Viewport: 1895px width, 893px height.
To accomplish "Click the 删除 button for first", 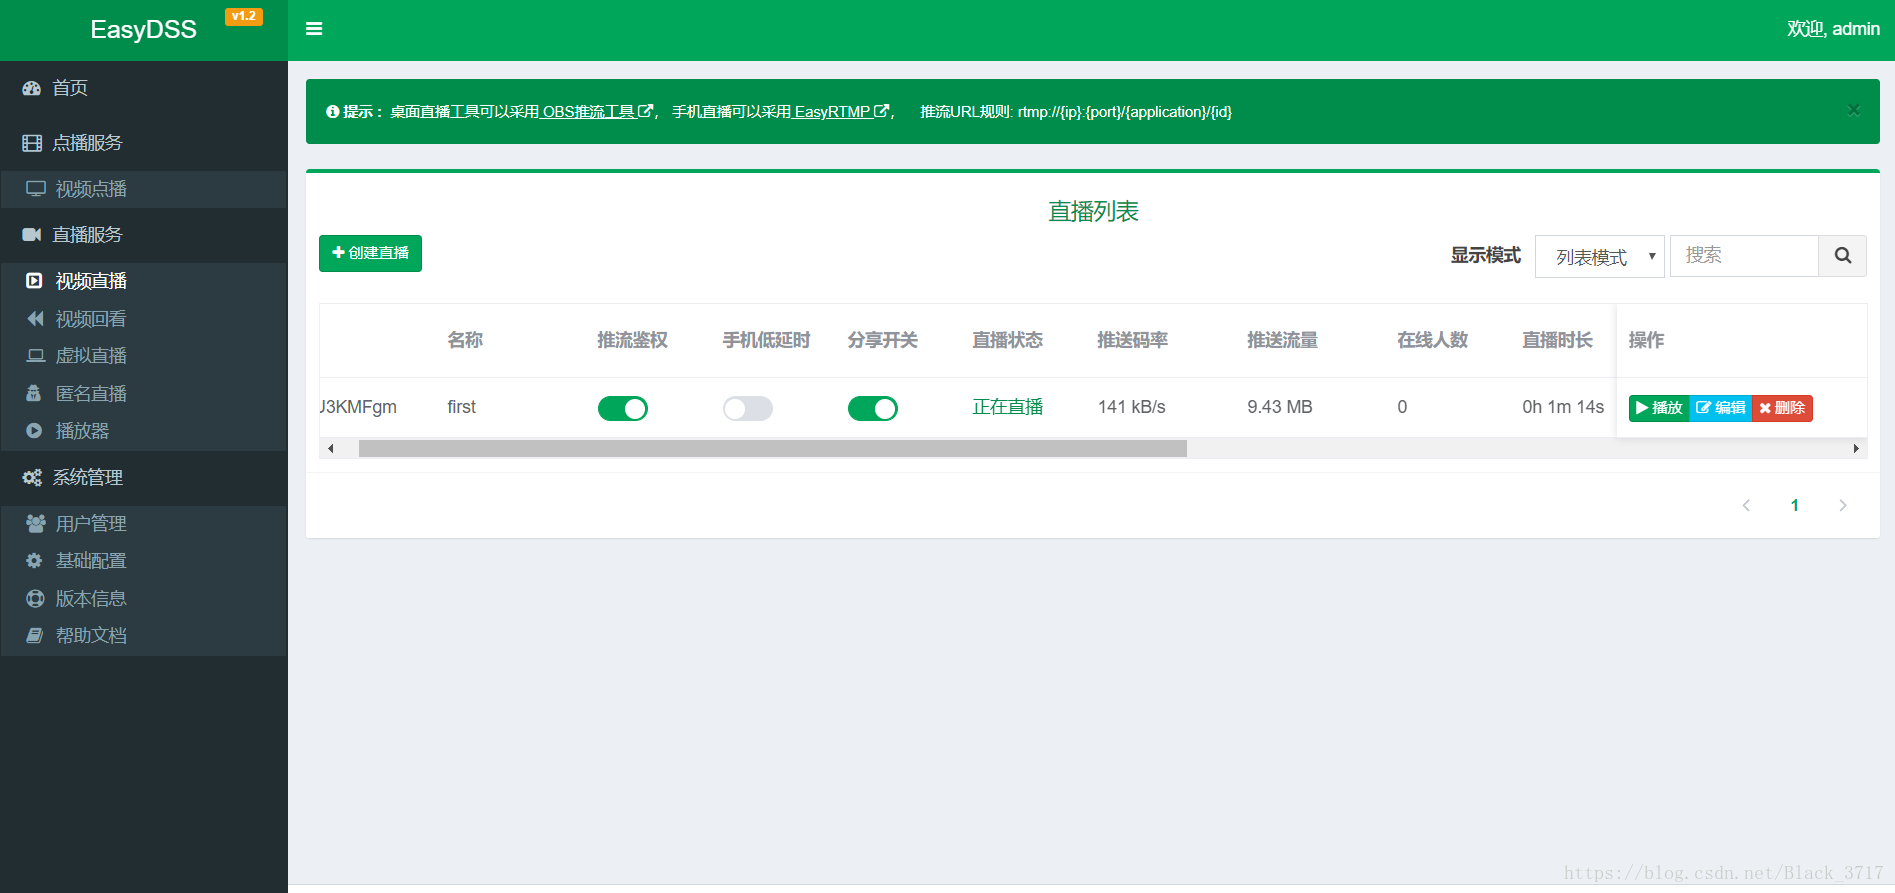I will 1782,408.
